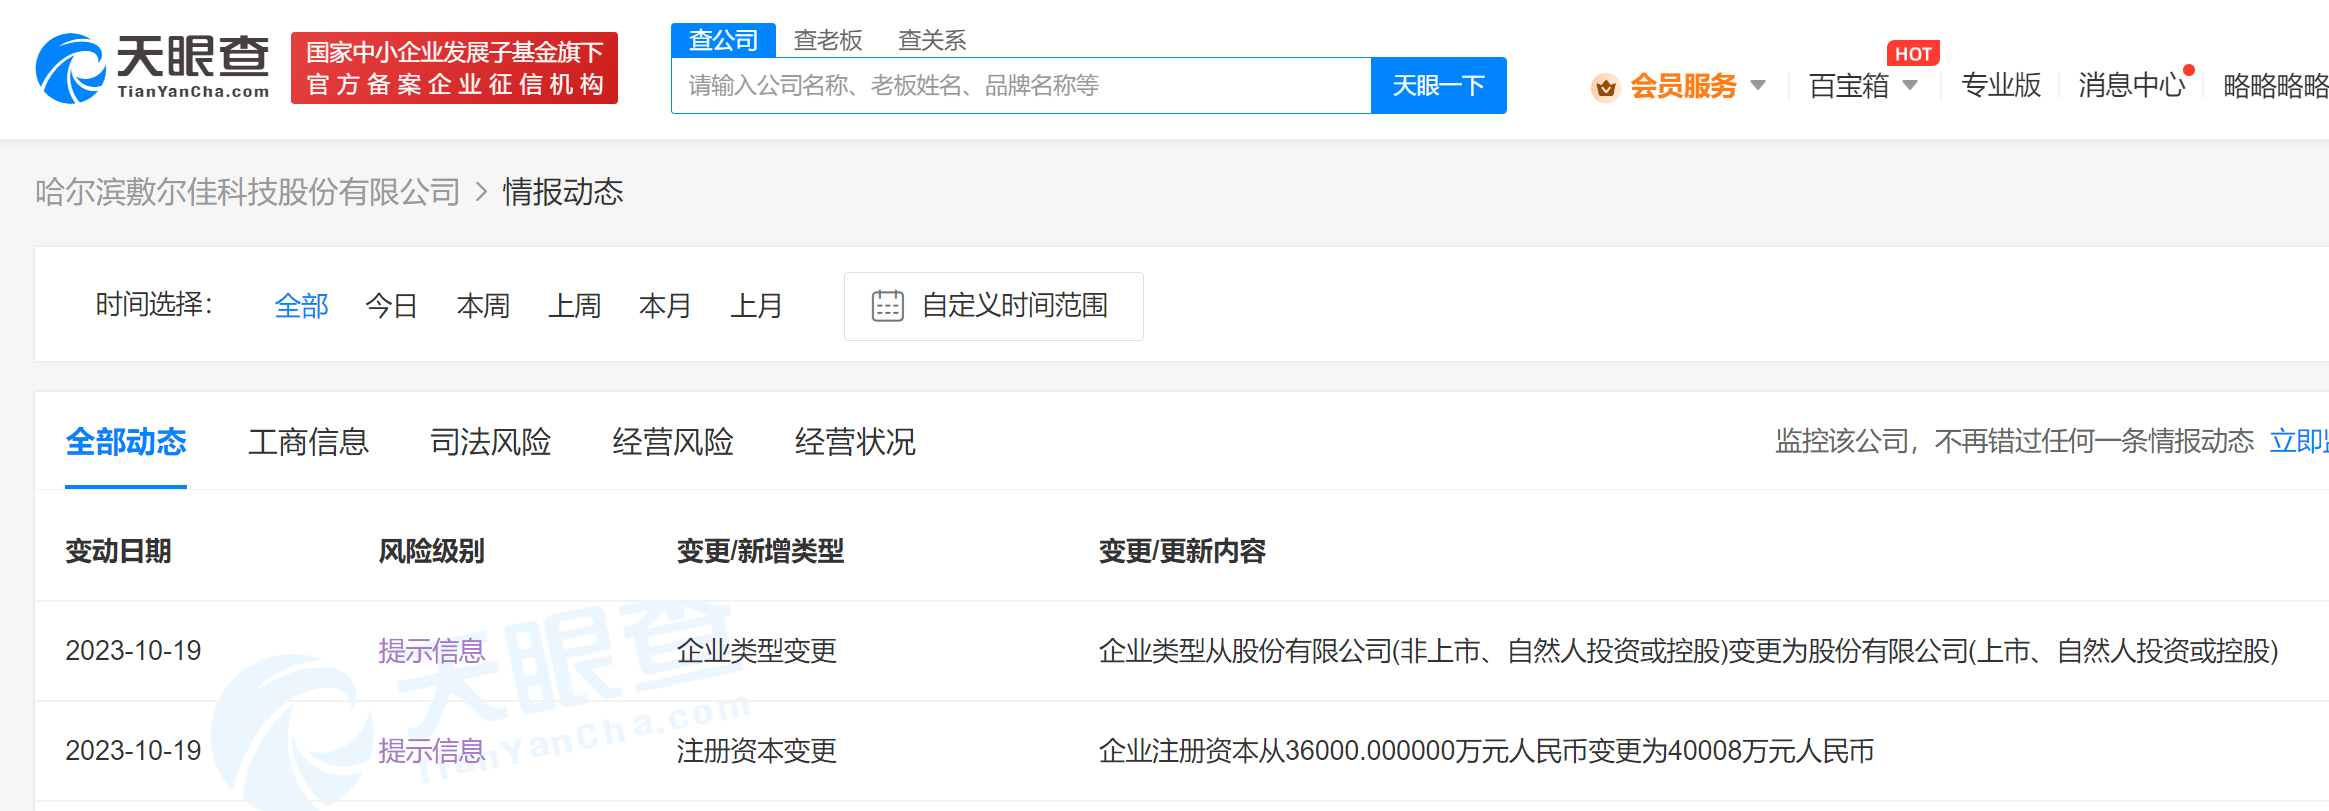Image resolution: width=2329 pixels, height=811 pixels.
Task: Click the crown icon beside 会员服务
Action: [1605, 87]
